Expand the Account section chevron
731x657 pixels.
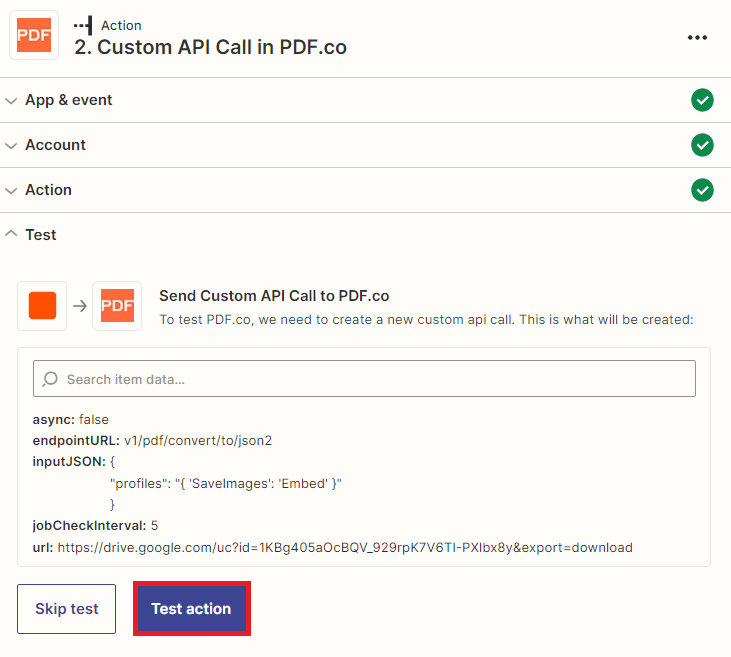point(11,145)
